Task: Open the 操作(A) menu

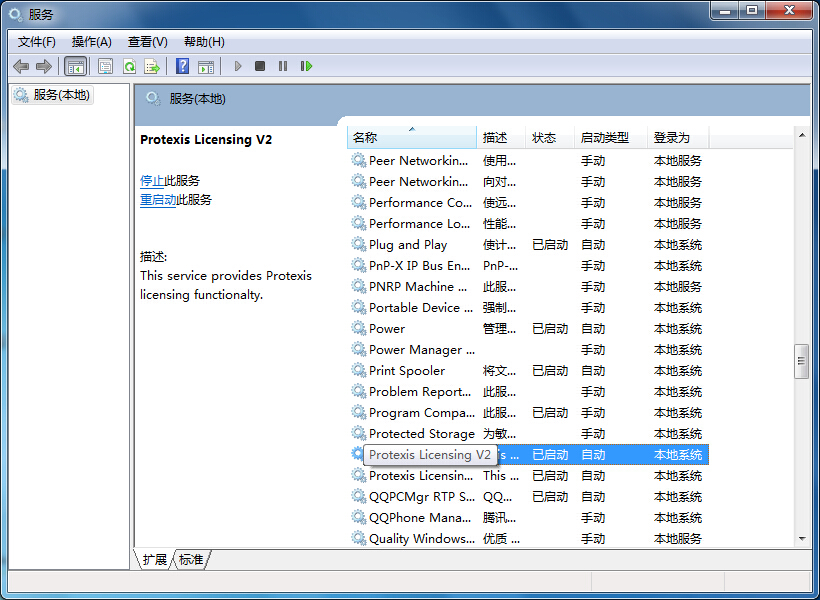Action: pos(92,42)
